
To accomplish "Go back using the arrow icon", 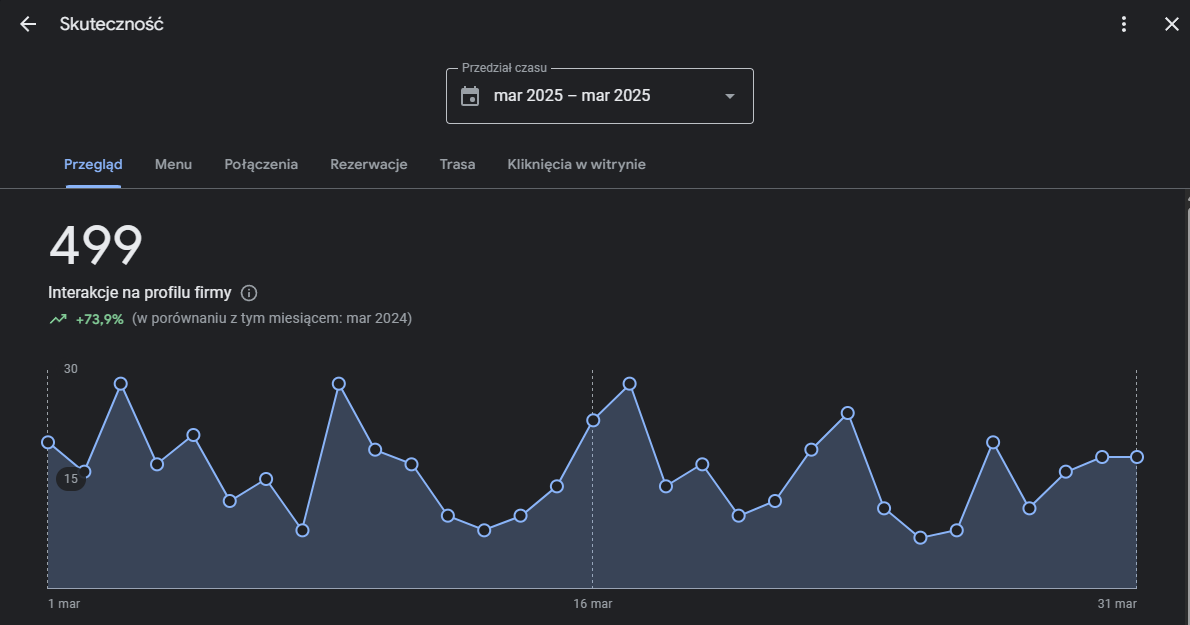I will coord(28,24).
